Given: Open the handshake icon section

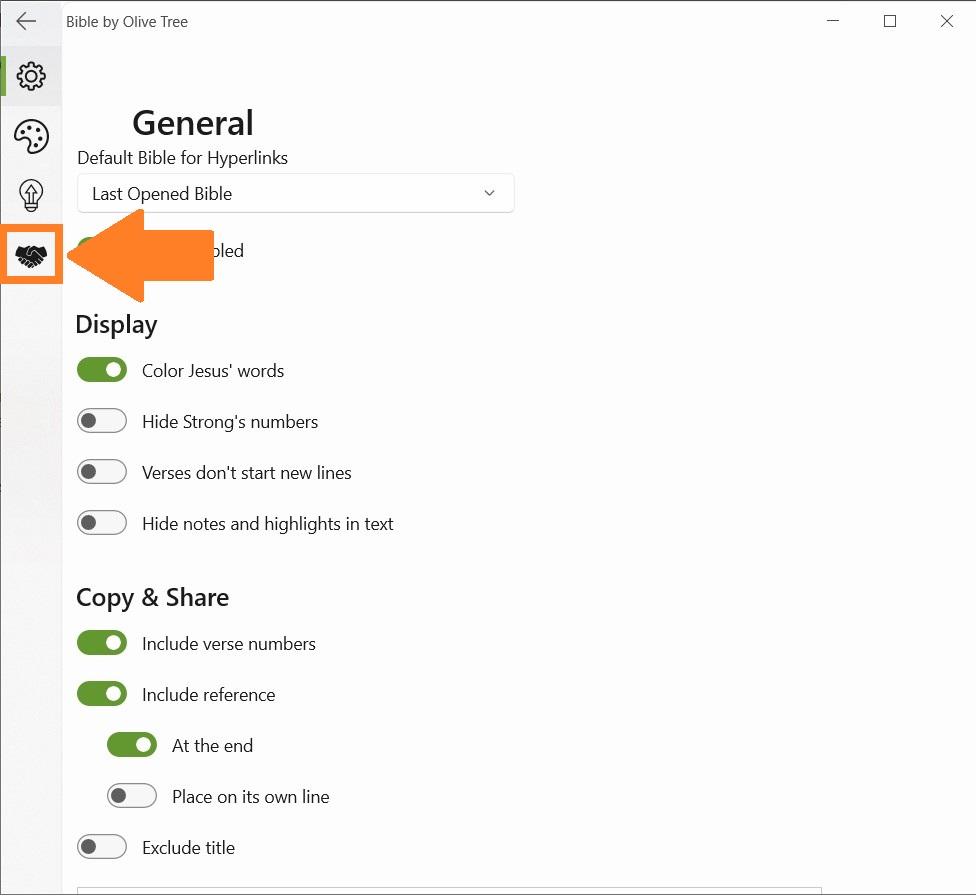Looking at the screenshot, I should coord(31,257).
